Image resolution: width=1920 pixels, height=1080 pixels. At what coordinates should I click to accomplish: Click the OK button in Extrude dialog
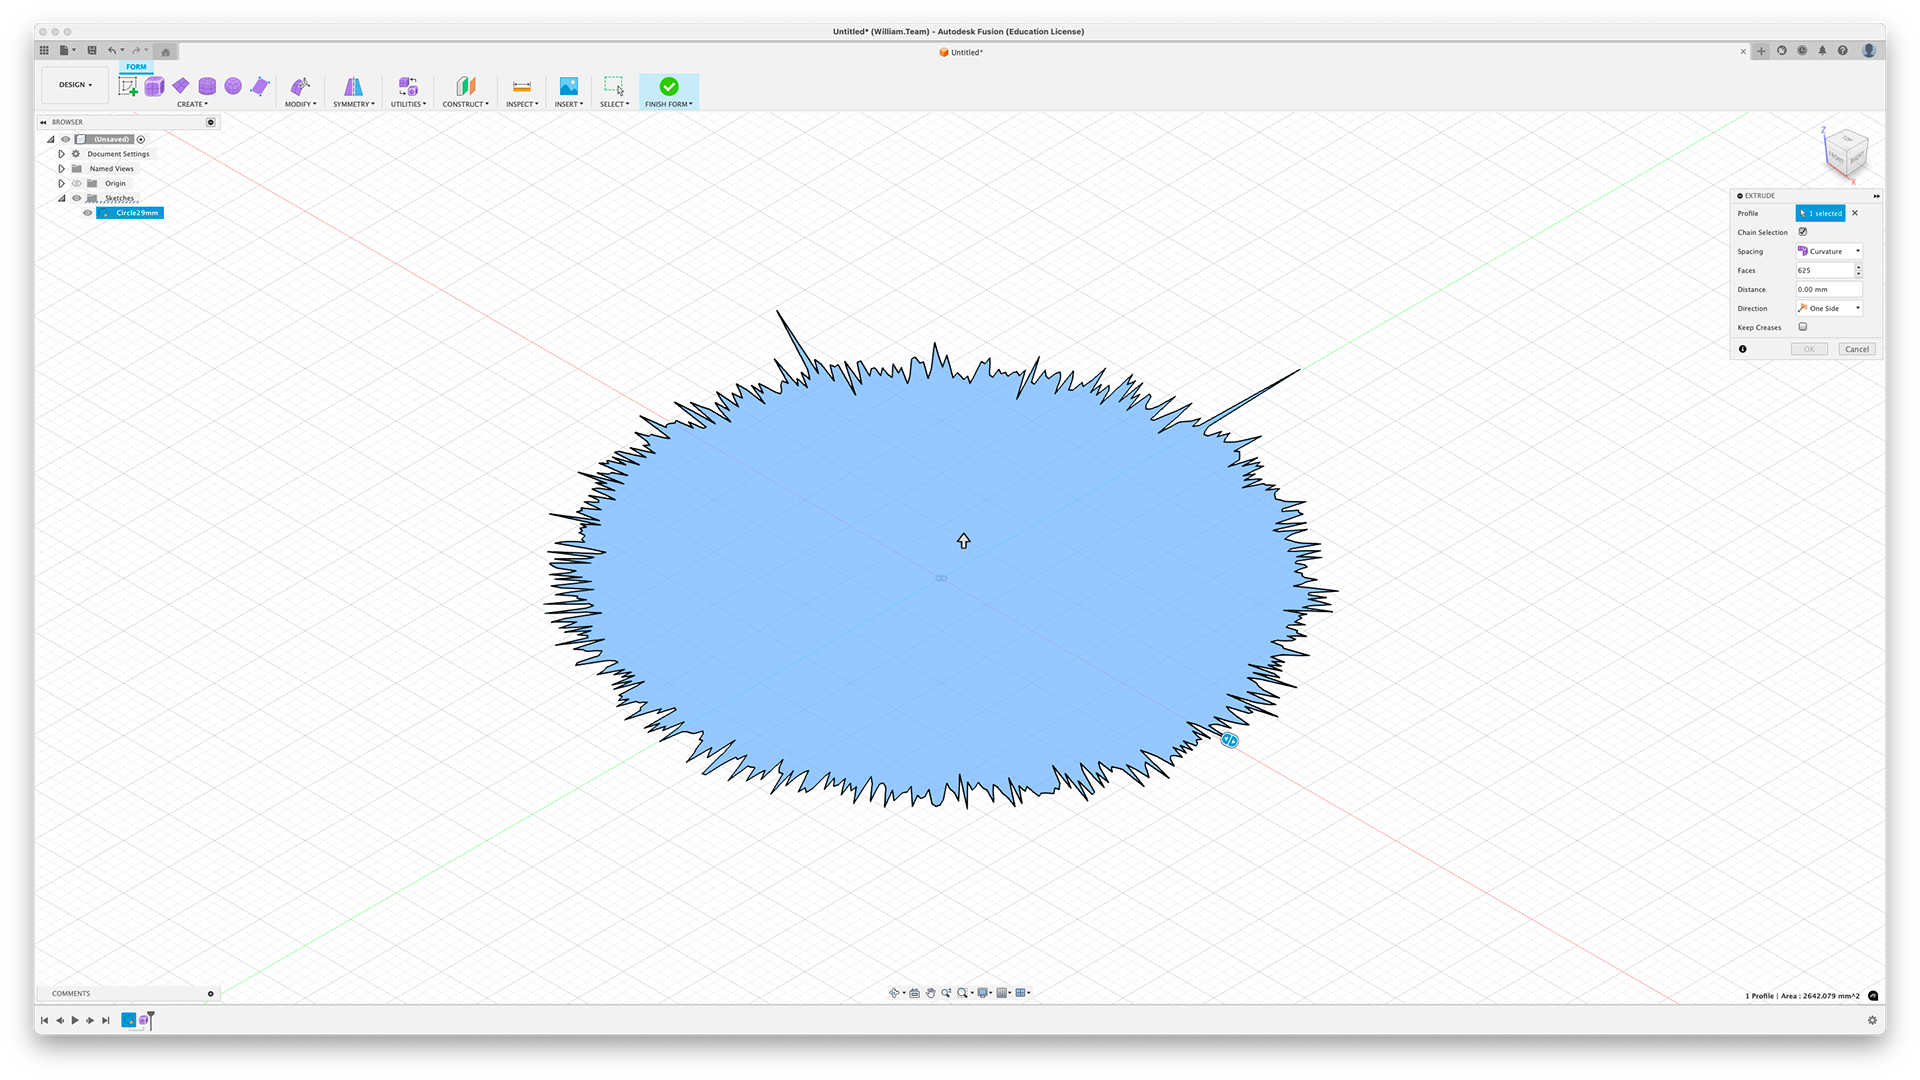[x=1809, y=349]
